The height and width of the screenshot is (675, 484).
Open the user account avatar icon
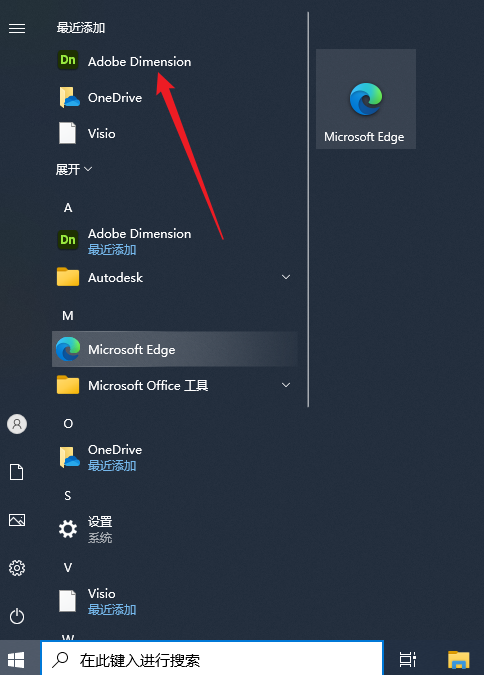pos(17,424)
